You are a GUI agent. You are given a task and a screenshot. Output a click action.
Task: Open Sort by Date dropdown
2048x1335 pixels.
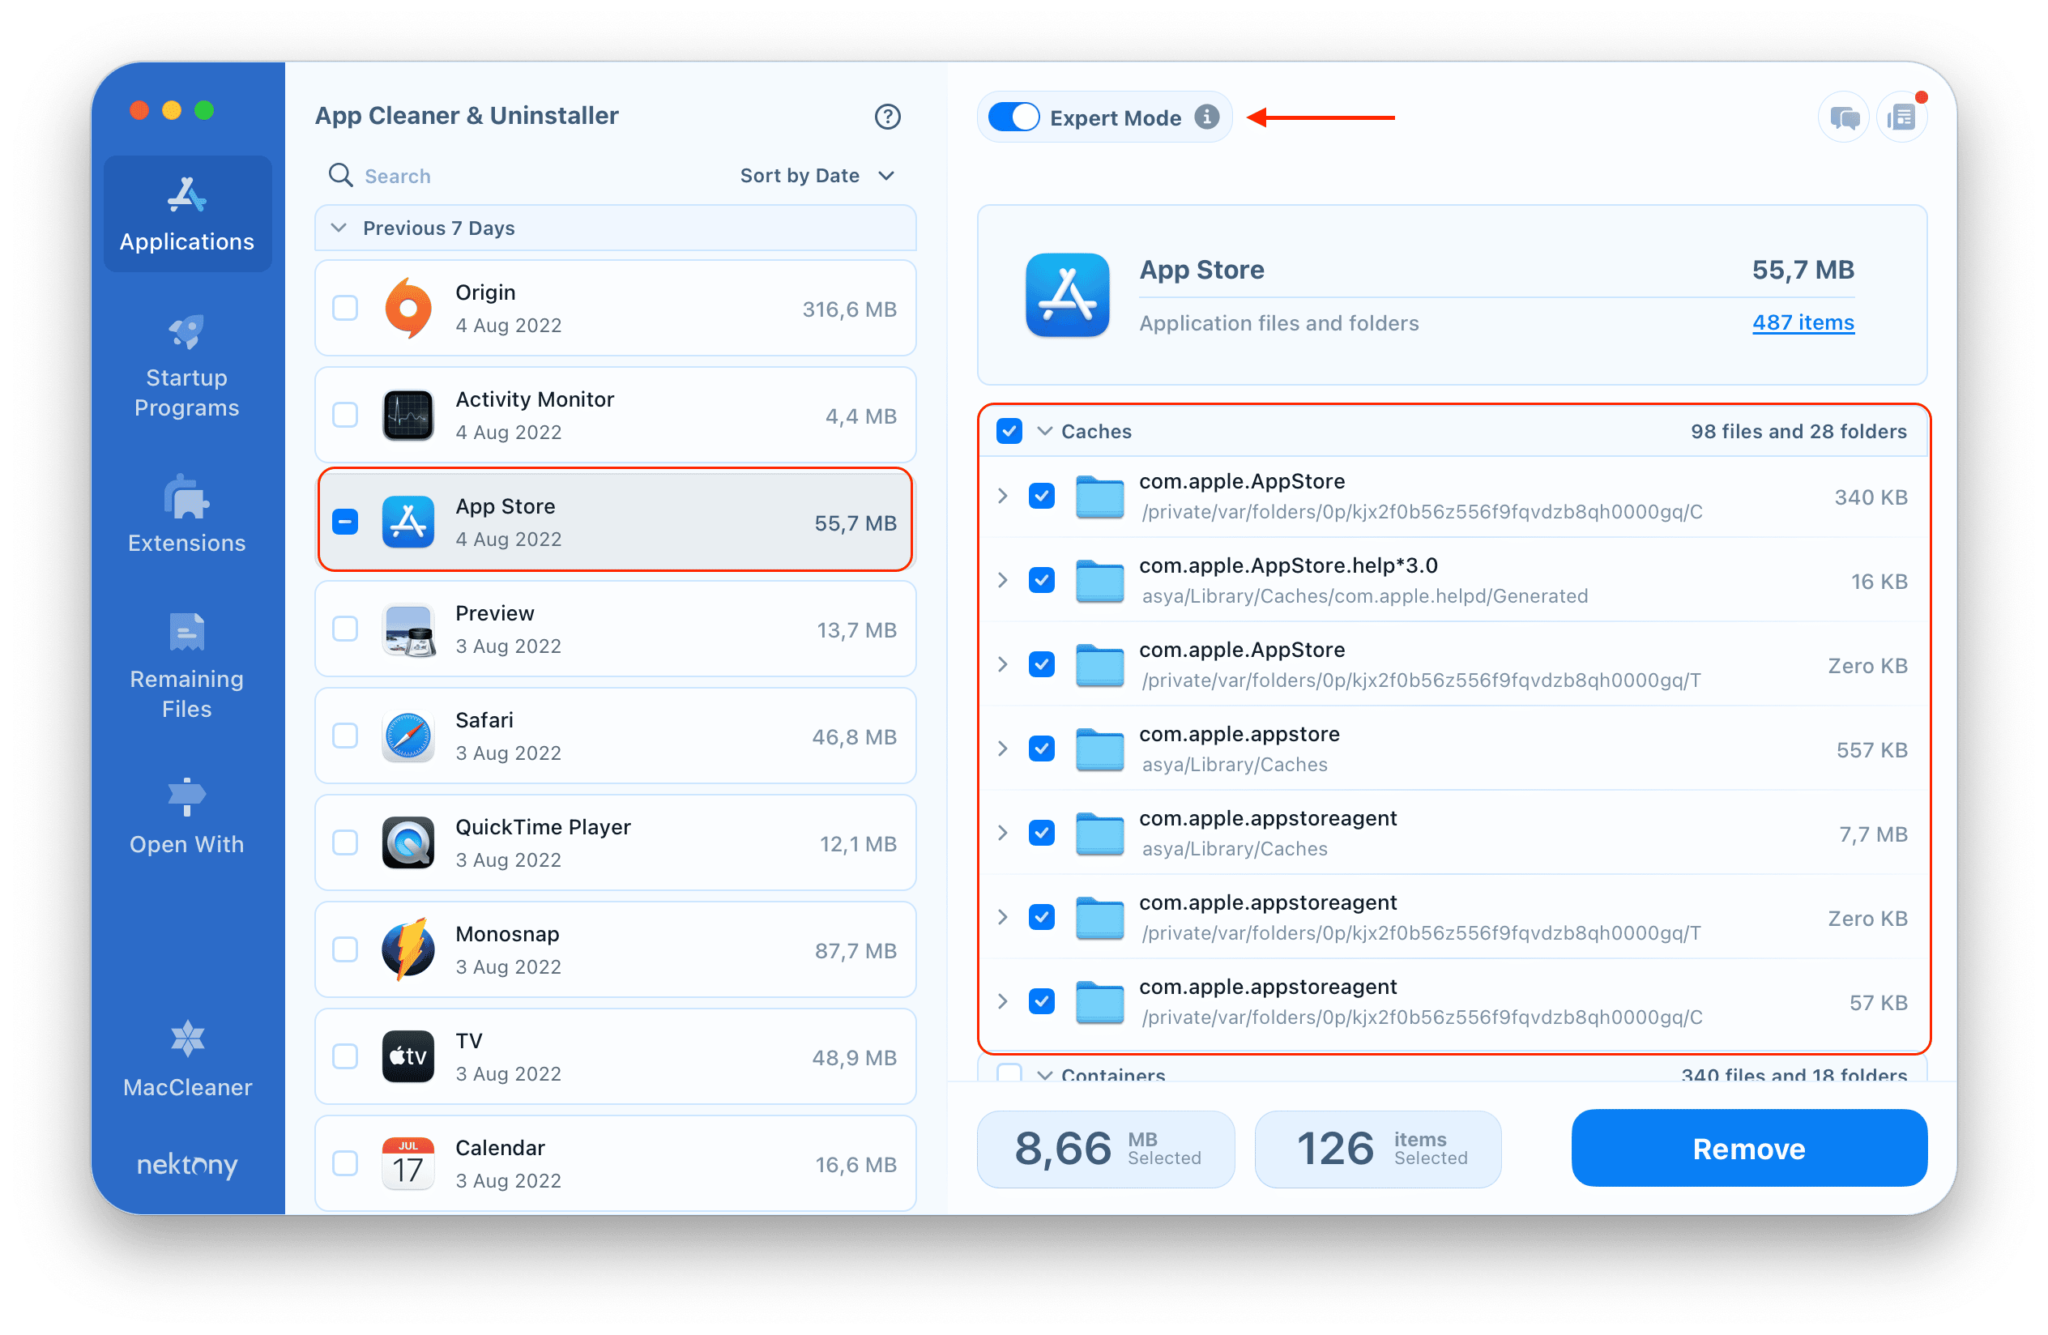(x=817, y=175)
